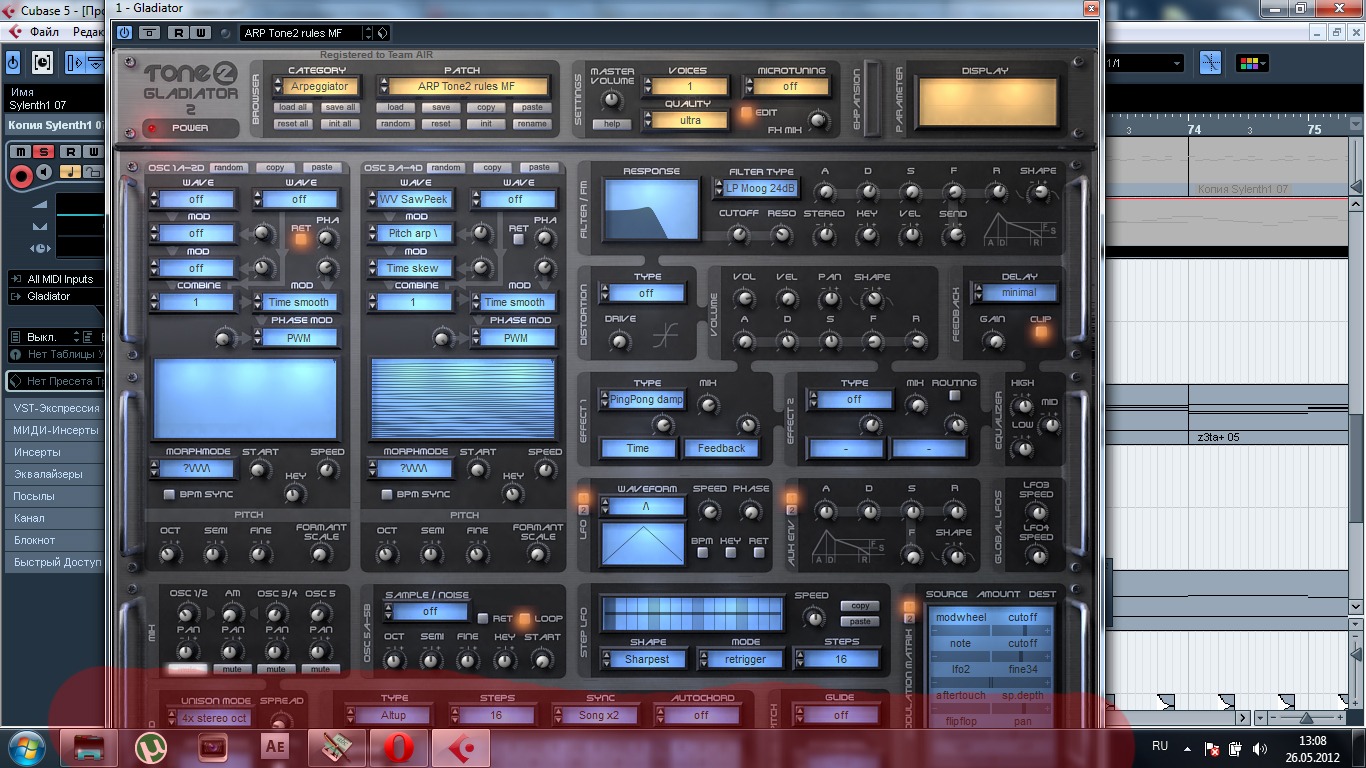
Task: Click OSC 3A-4D random button
Action: pos(446,167)
